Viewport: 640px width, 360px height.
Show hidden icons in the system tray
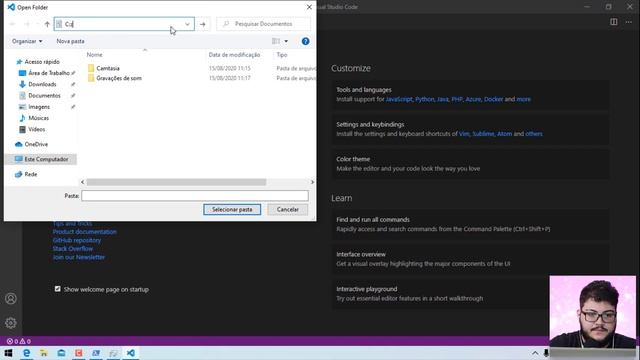coord(535,353)
